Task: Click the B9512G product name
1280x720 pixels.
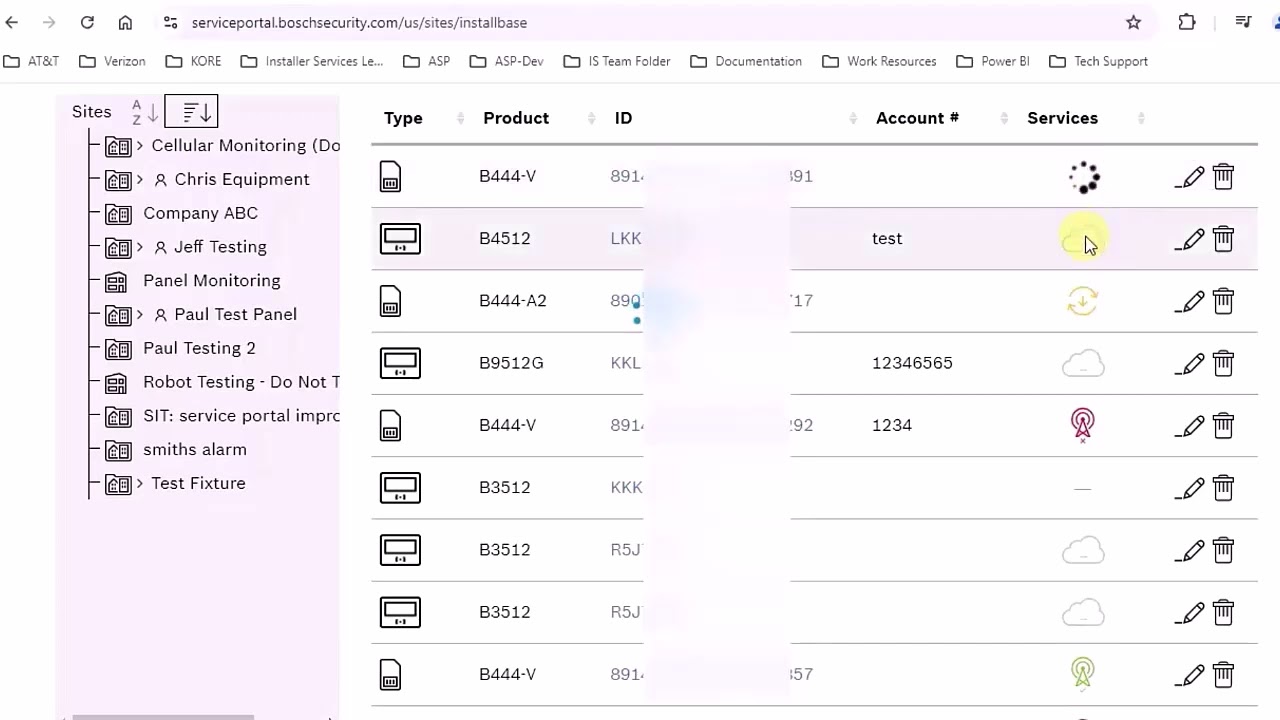Action: 511,363
